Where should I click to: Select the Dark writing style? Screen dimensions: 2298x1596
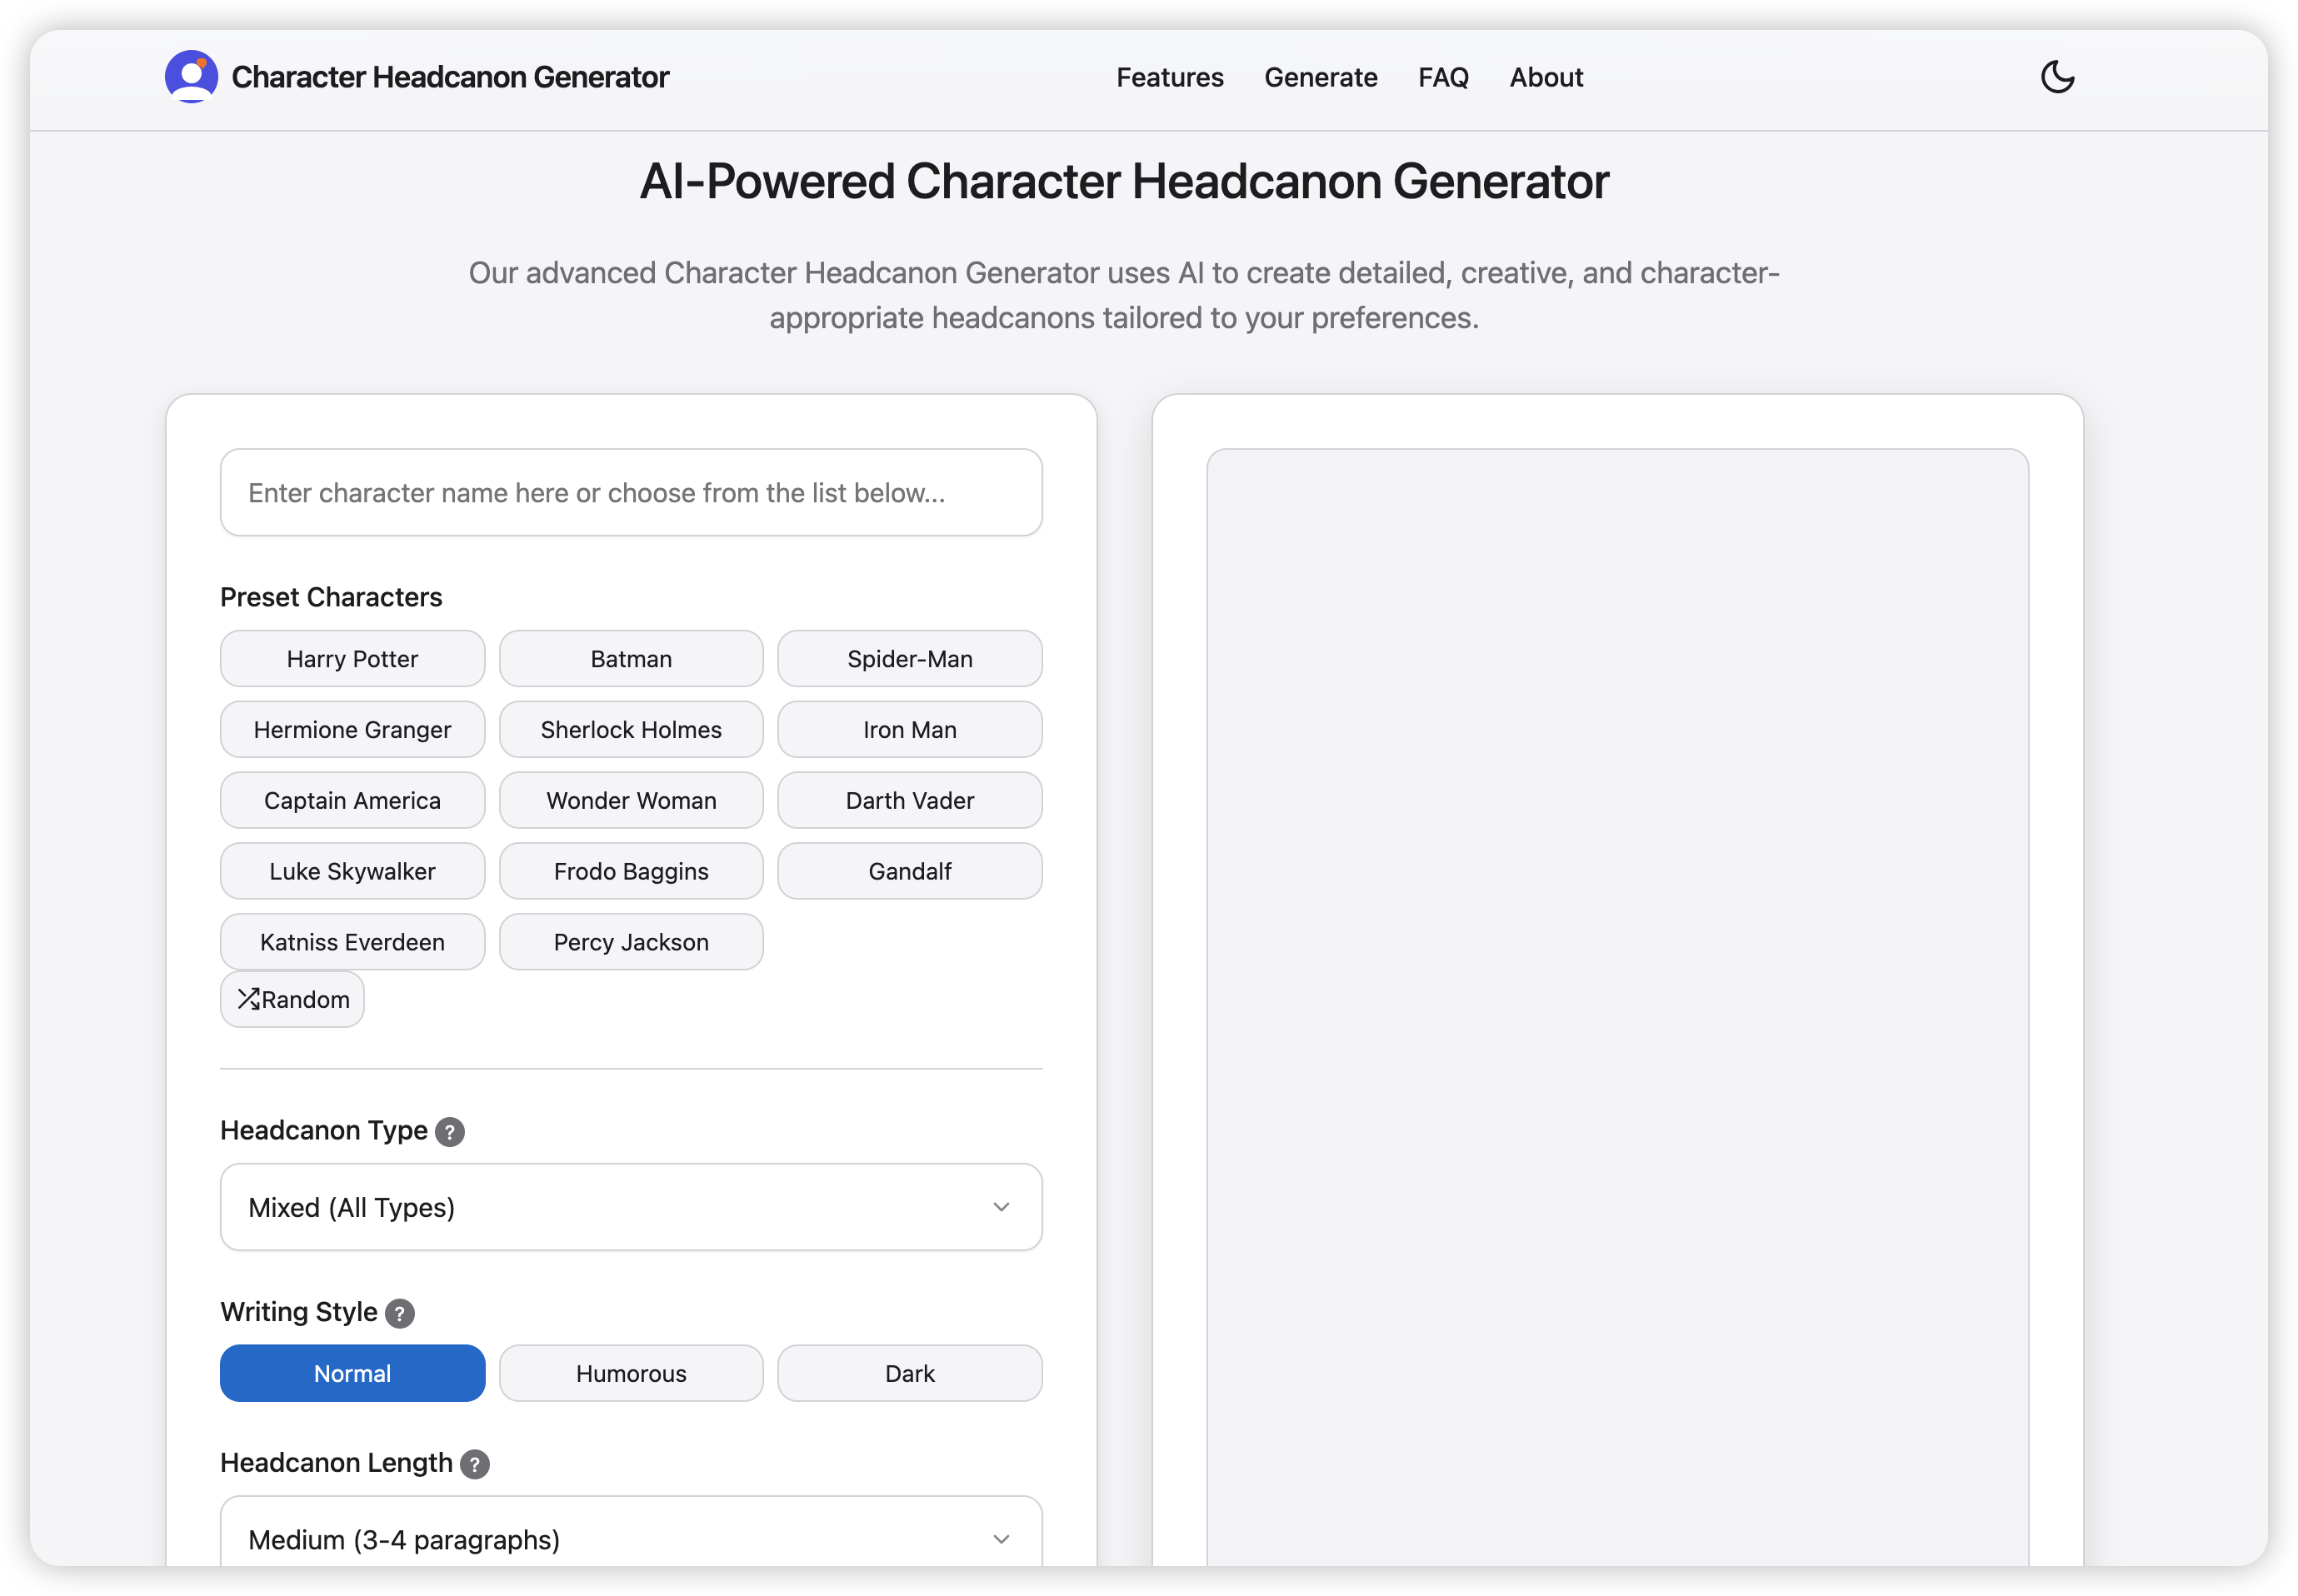coord(909,1373)
